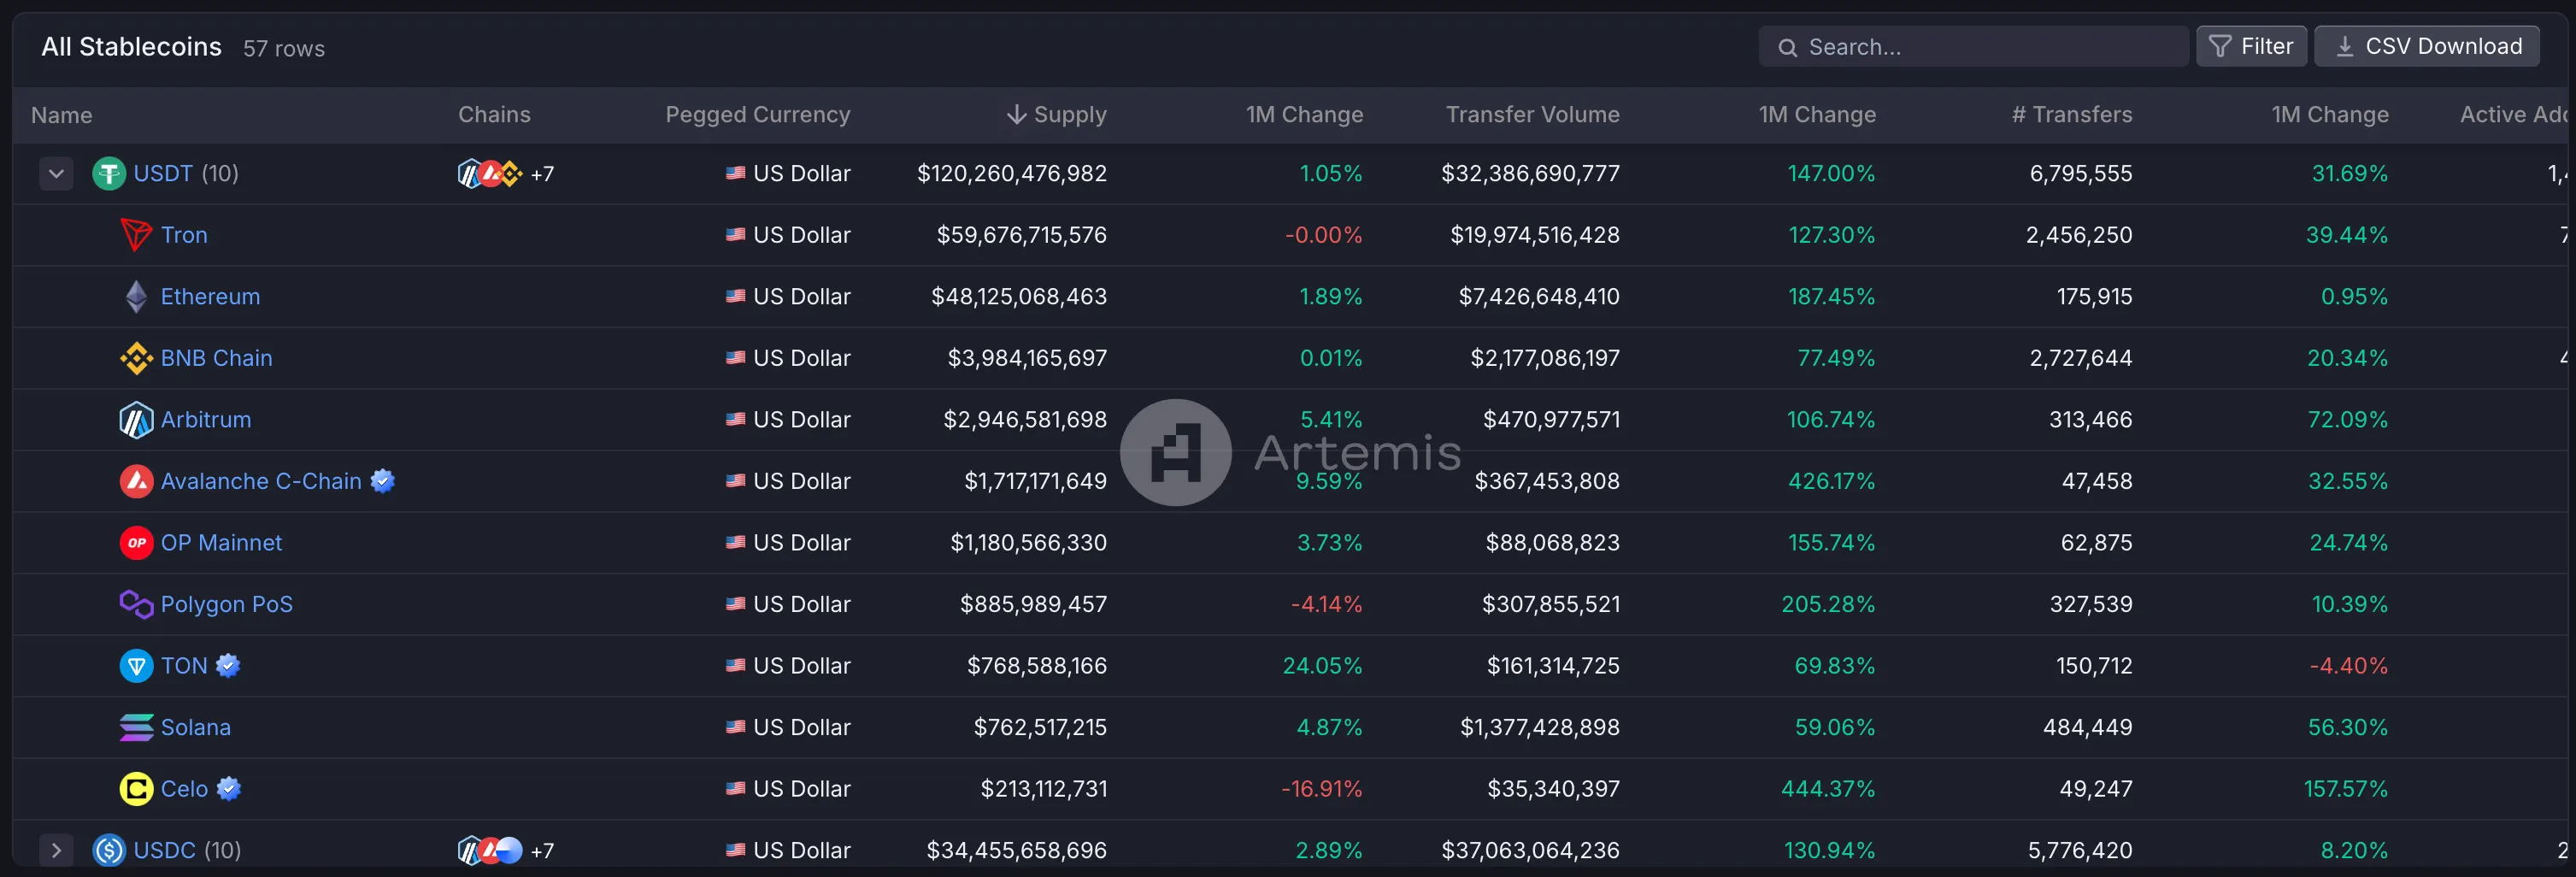Click verified badge next to Celo

coord(229,789)
